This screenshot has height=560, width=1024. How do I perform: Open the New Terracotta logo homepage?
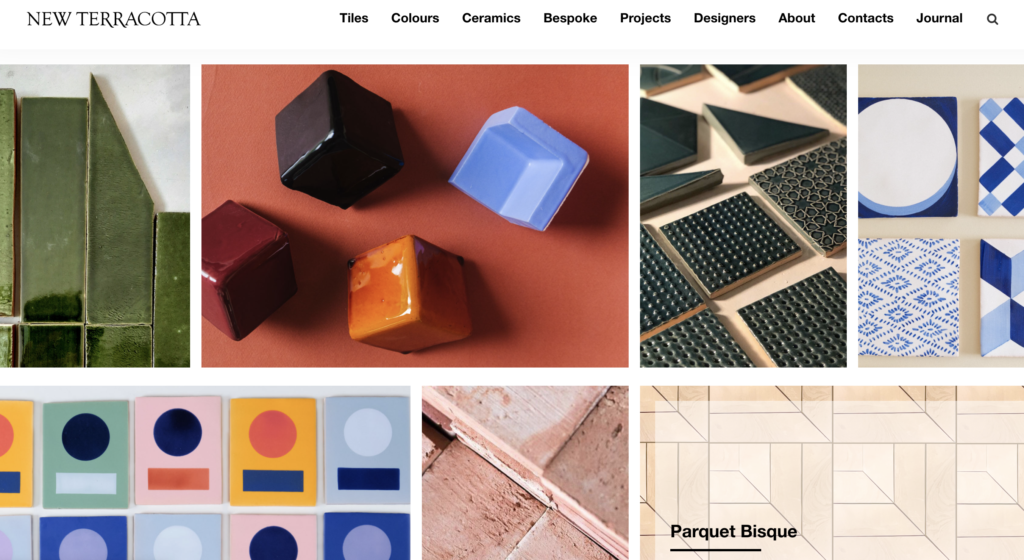[x=114, y=19]
